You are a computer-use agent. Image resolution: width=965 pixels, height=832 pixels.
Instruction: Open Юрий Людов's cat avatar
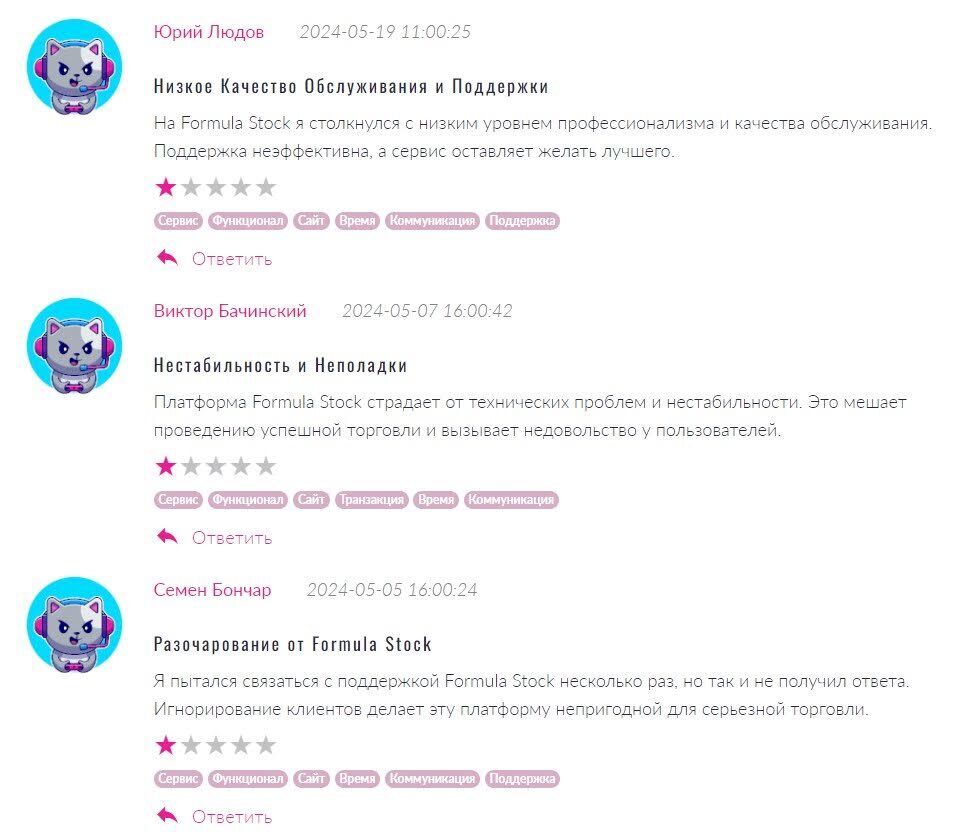click(x=74, y=66)
